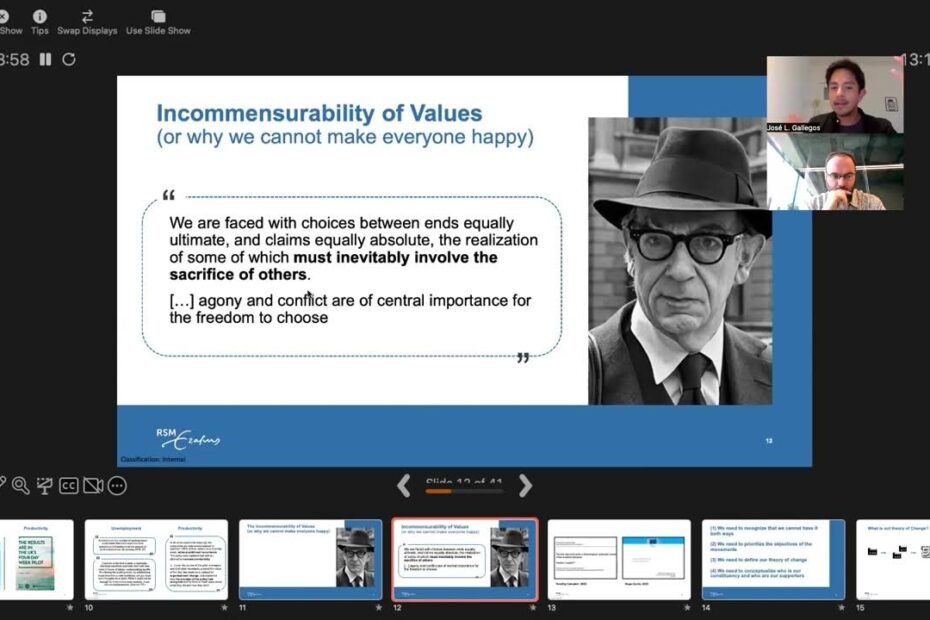Reset the timer with the circular arrow
This screenshot has width=930, height=620.
point(69,59)
